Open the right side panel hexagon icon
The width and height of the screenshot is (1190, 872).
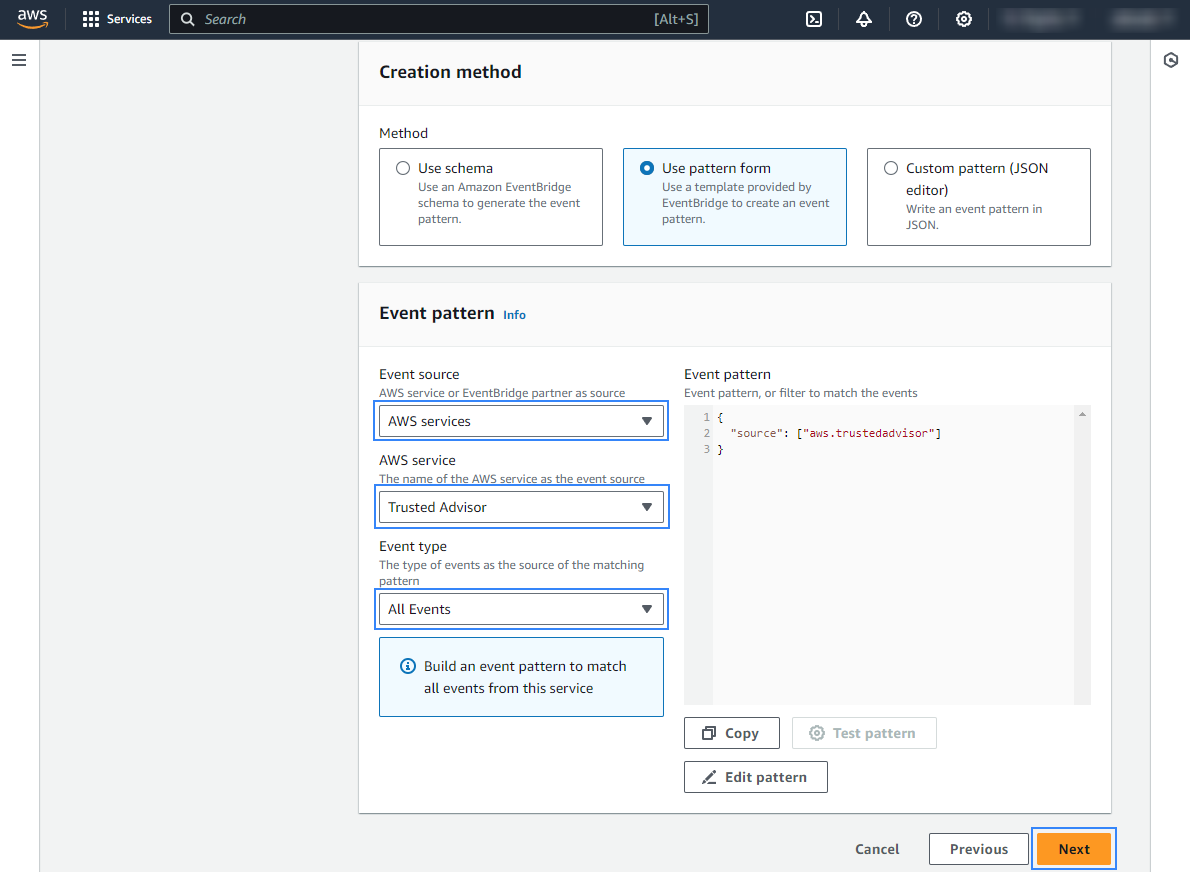(1171, 60)
